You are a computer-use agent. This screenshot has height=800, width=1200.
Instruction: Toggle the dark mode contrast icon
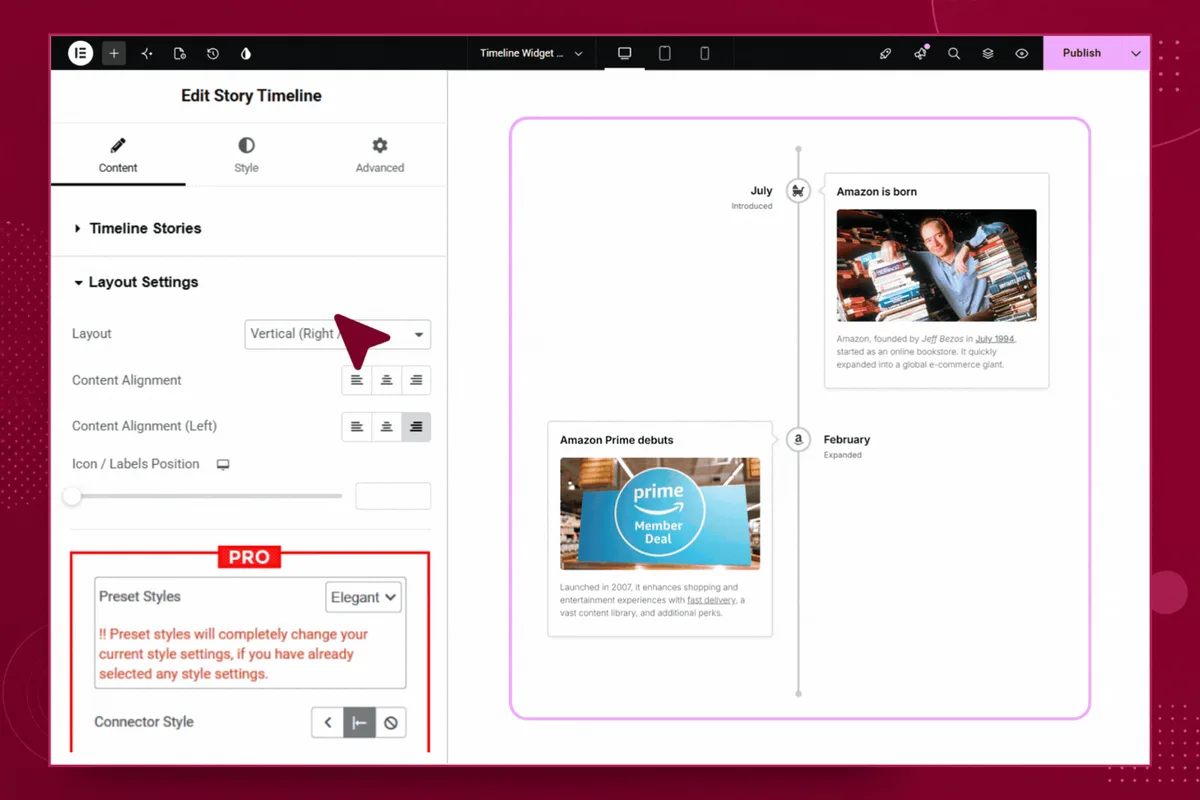point(246,53)
